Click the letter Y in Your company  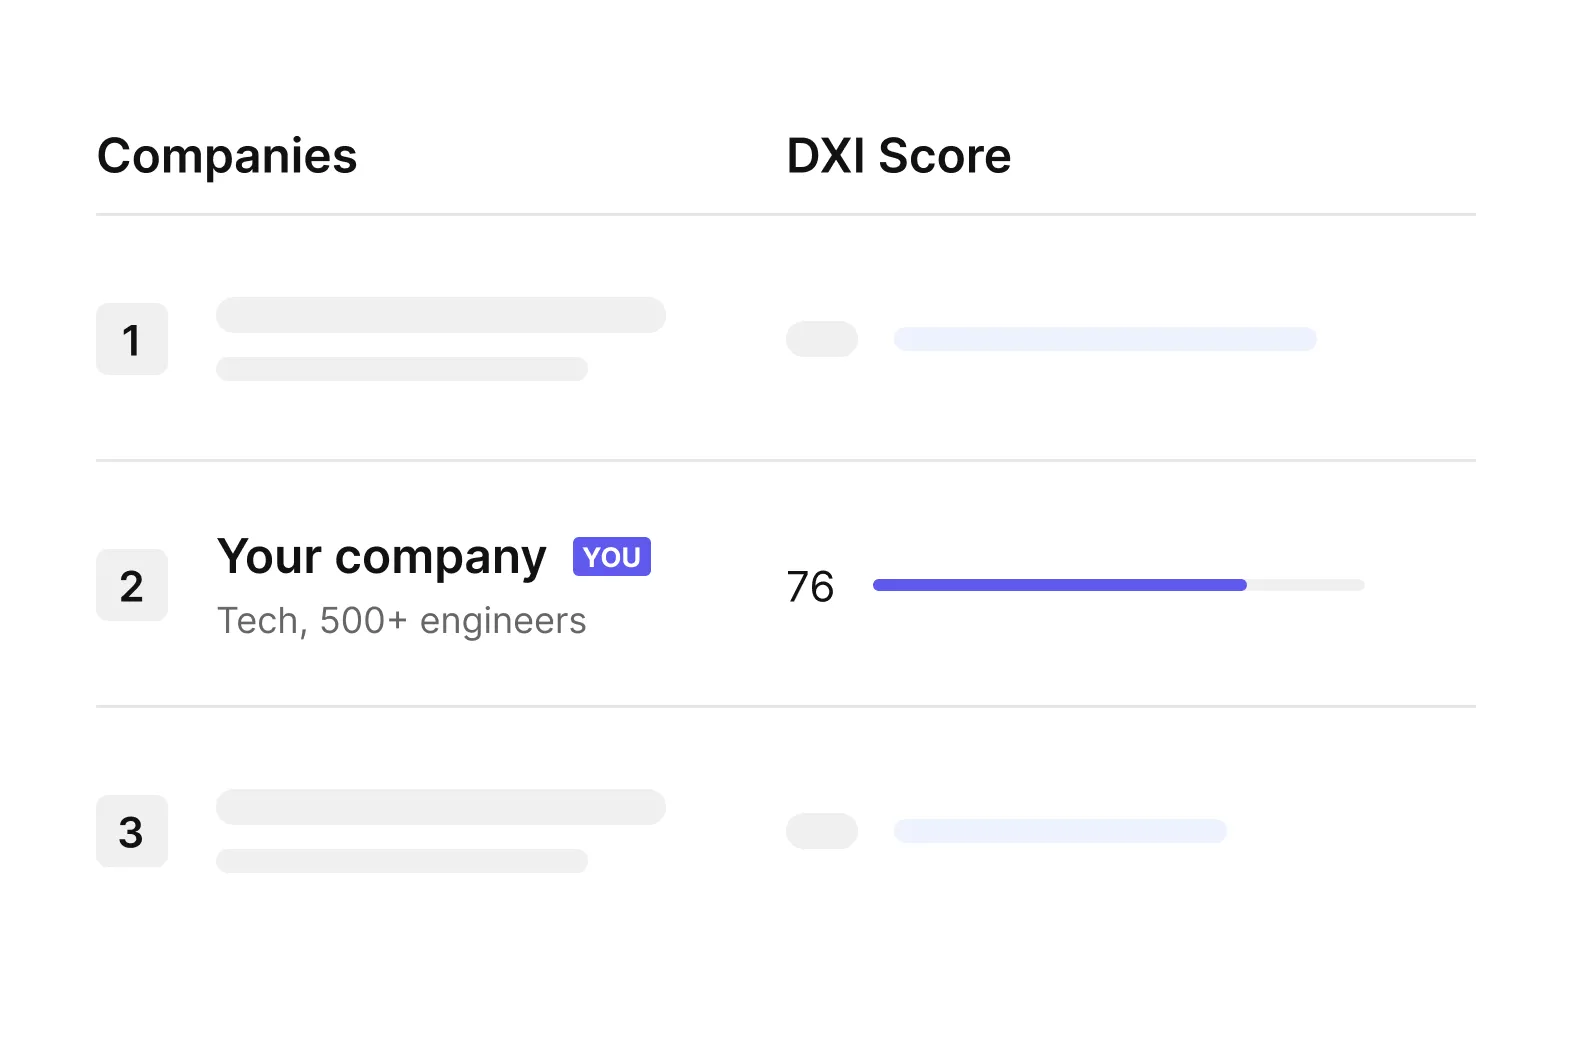(233, 556)
